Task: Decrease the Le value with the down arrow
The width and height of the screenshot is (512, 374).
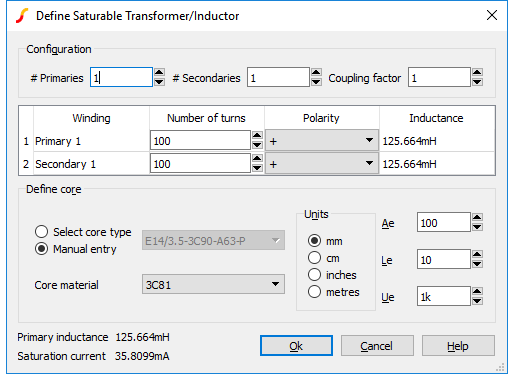Action: click(477, 264)
